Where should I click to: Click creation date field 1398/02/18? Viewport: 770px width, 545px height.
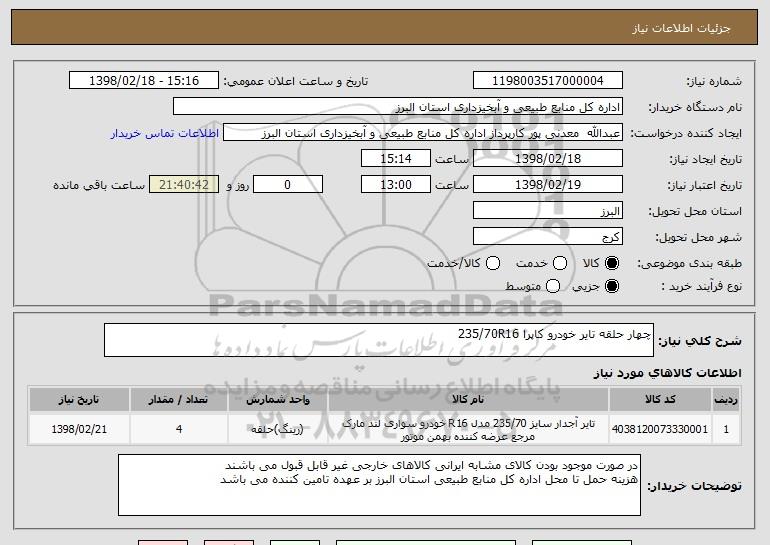pyautogui.click(x=548, y=159)
